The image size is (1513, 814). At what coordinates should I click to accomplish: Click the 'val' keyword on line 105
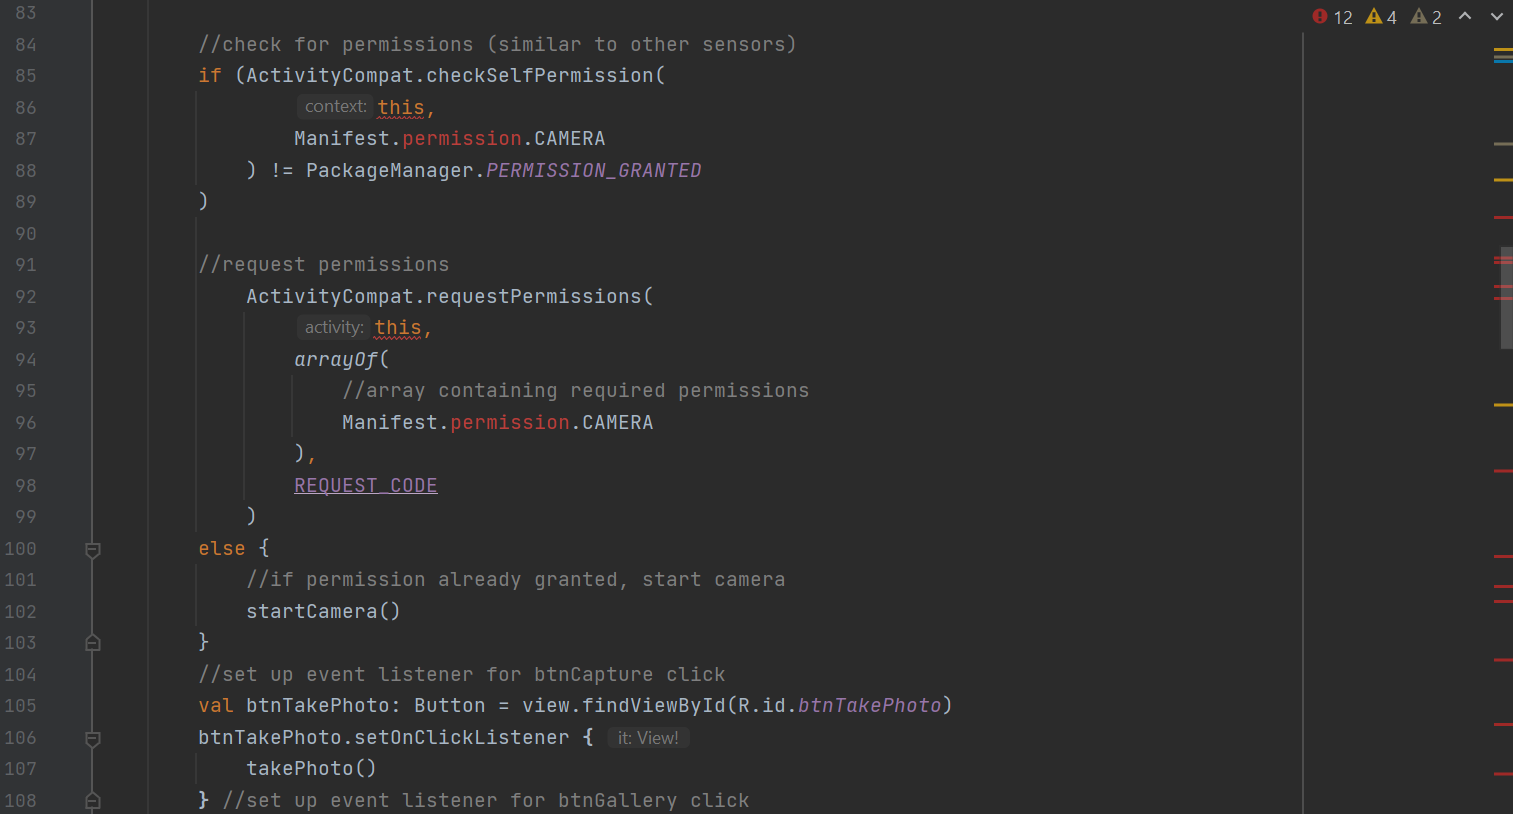click(216, 706)
